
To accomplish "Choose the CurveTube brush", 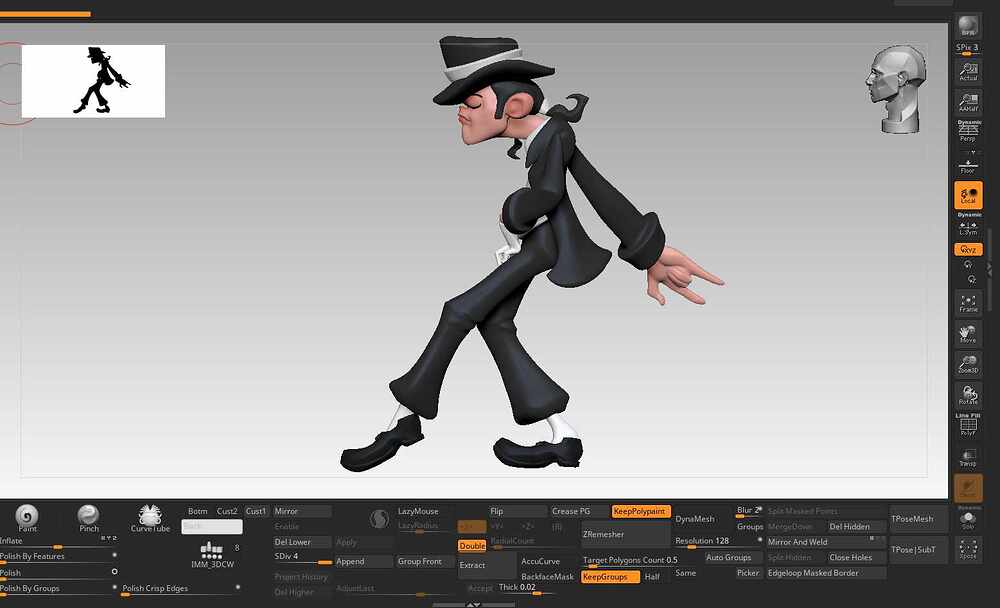I will (x=150, y=517).
